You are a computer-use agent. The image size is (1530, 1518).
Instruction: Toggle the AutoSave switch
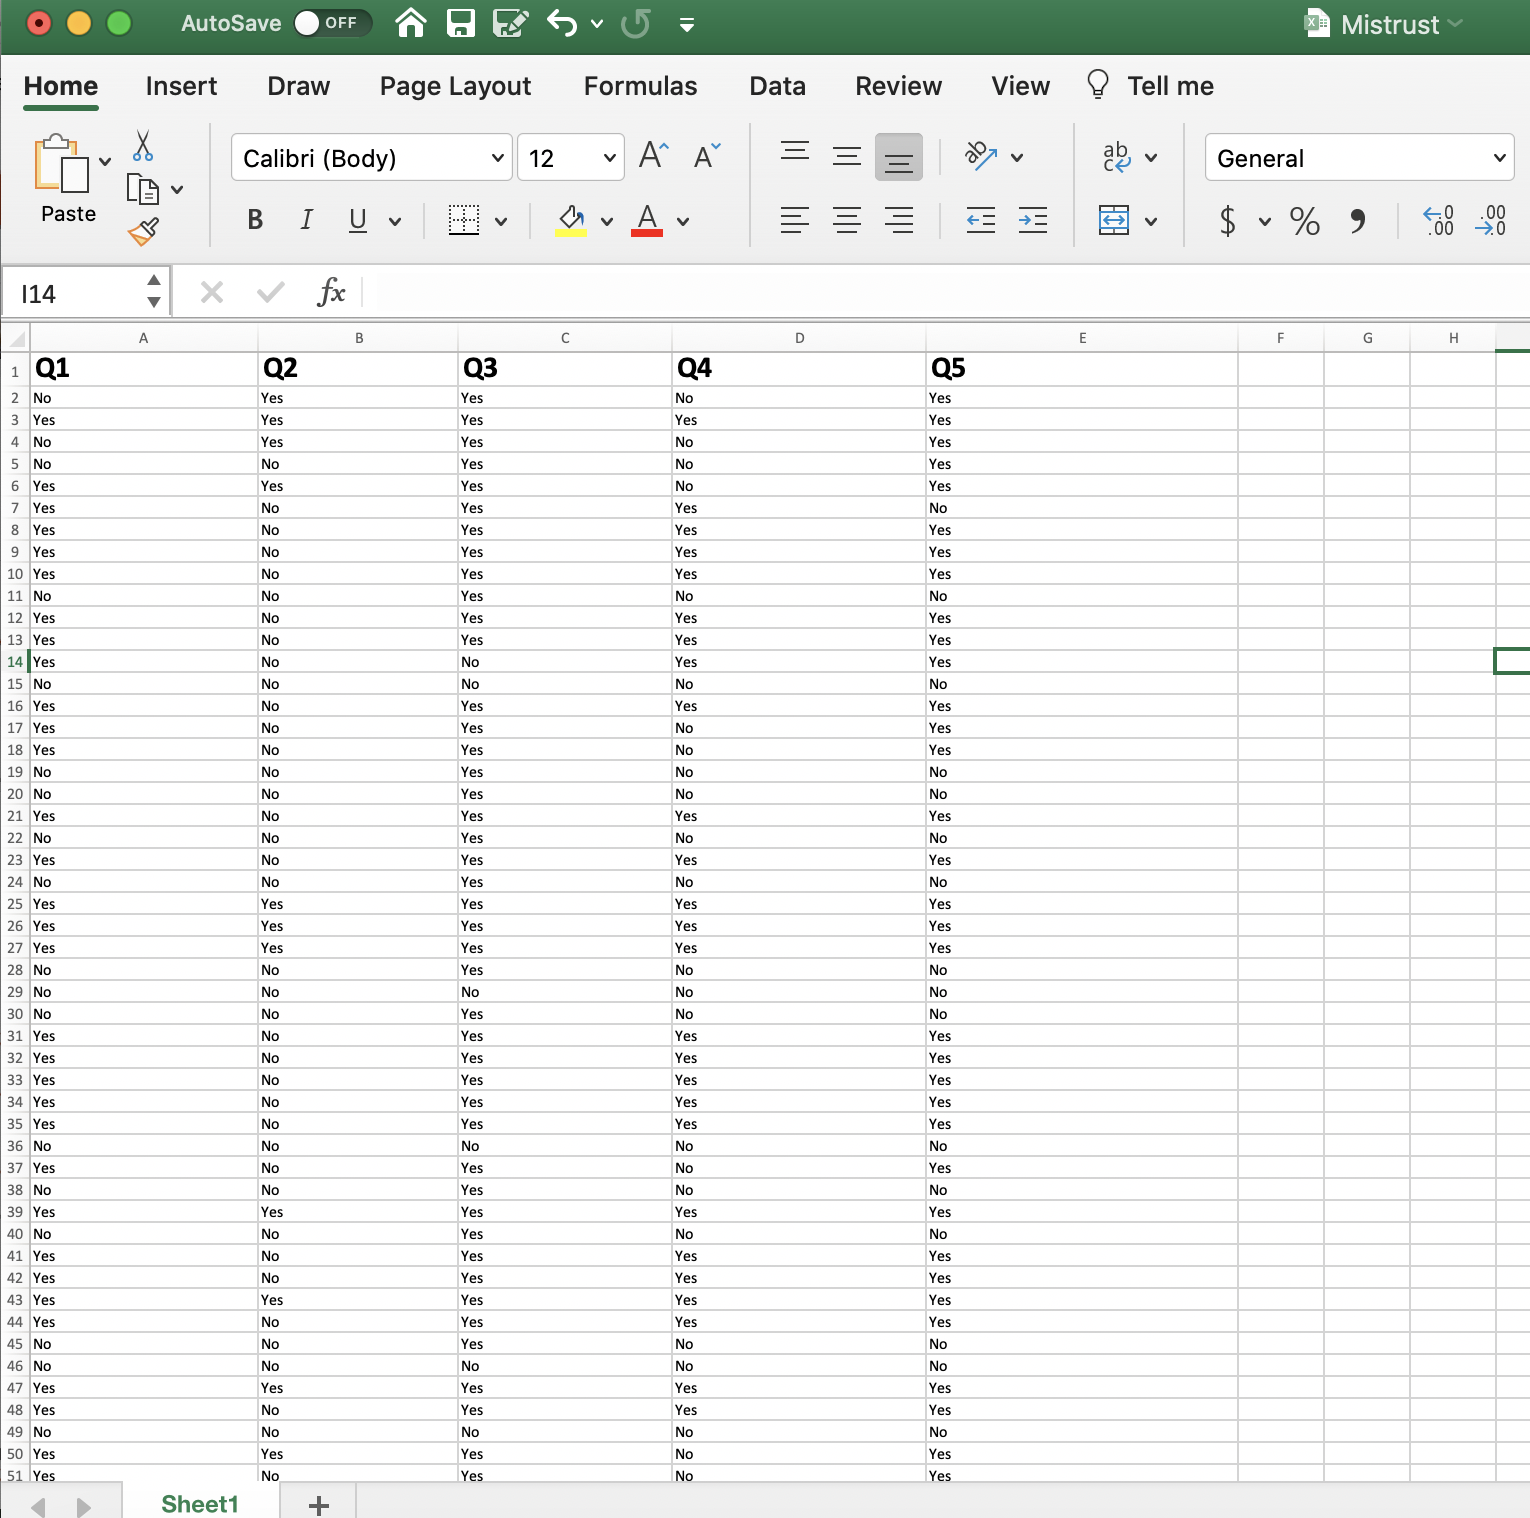[333, 23]
